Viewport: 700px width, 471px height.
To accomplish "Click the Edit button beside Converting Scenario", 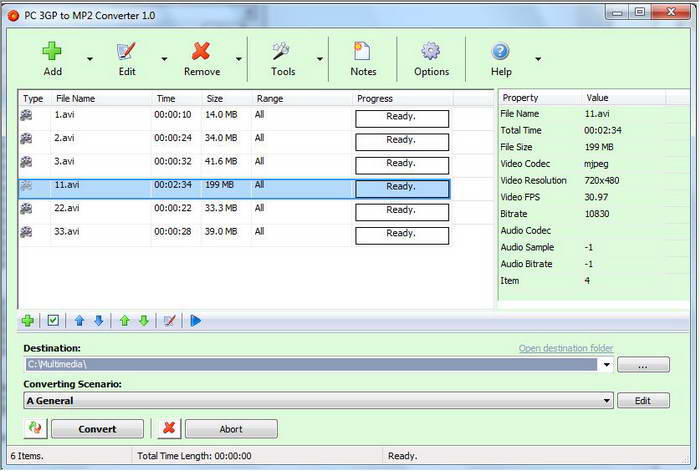I will click(x=643, y=400).
